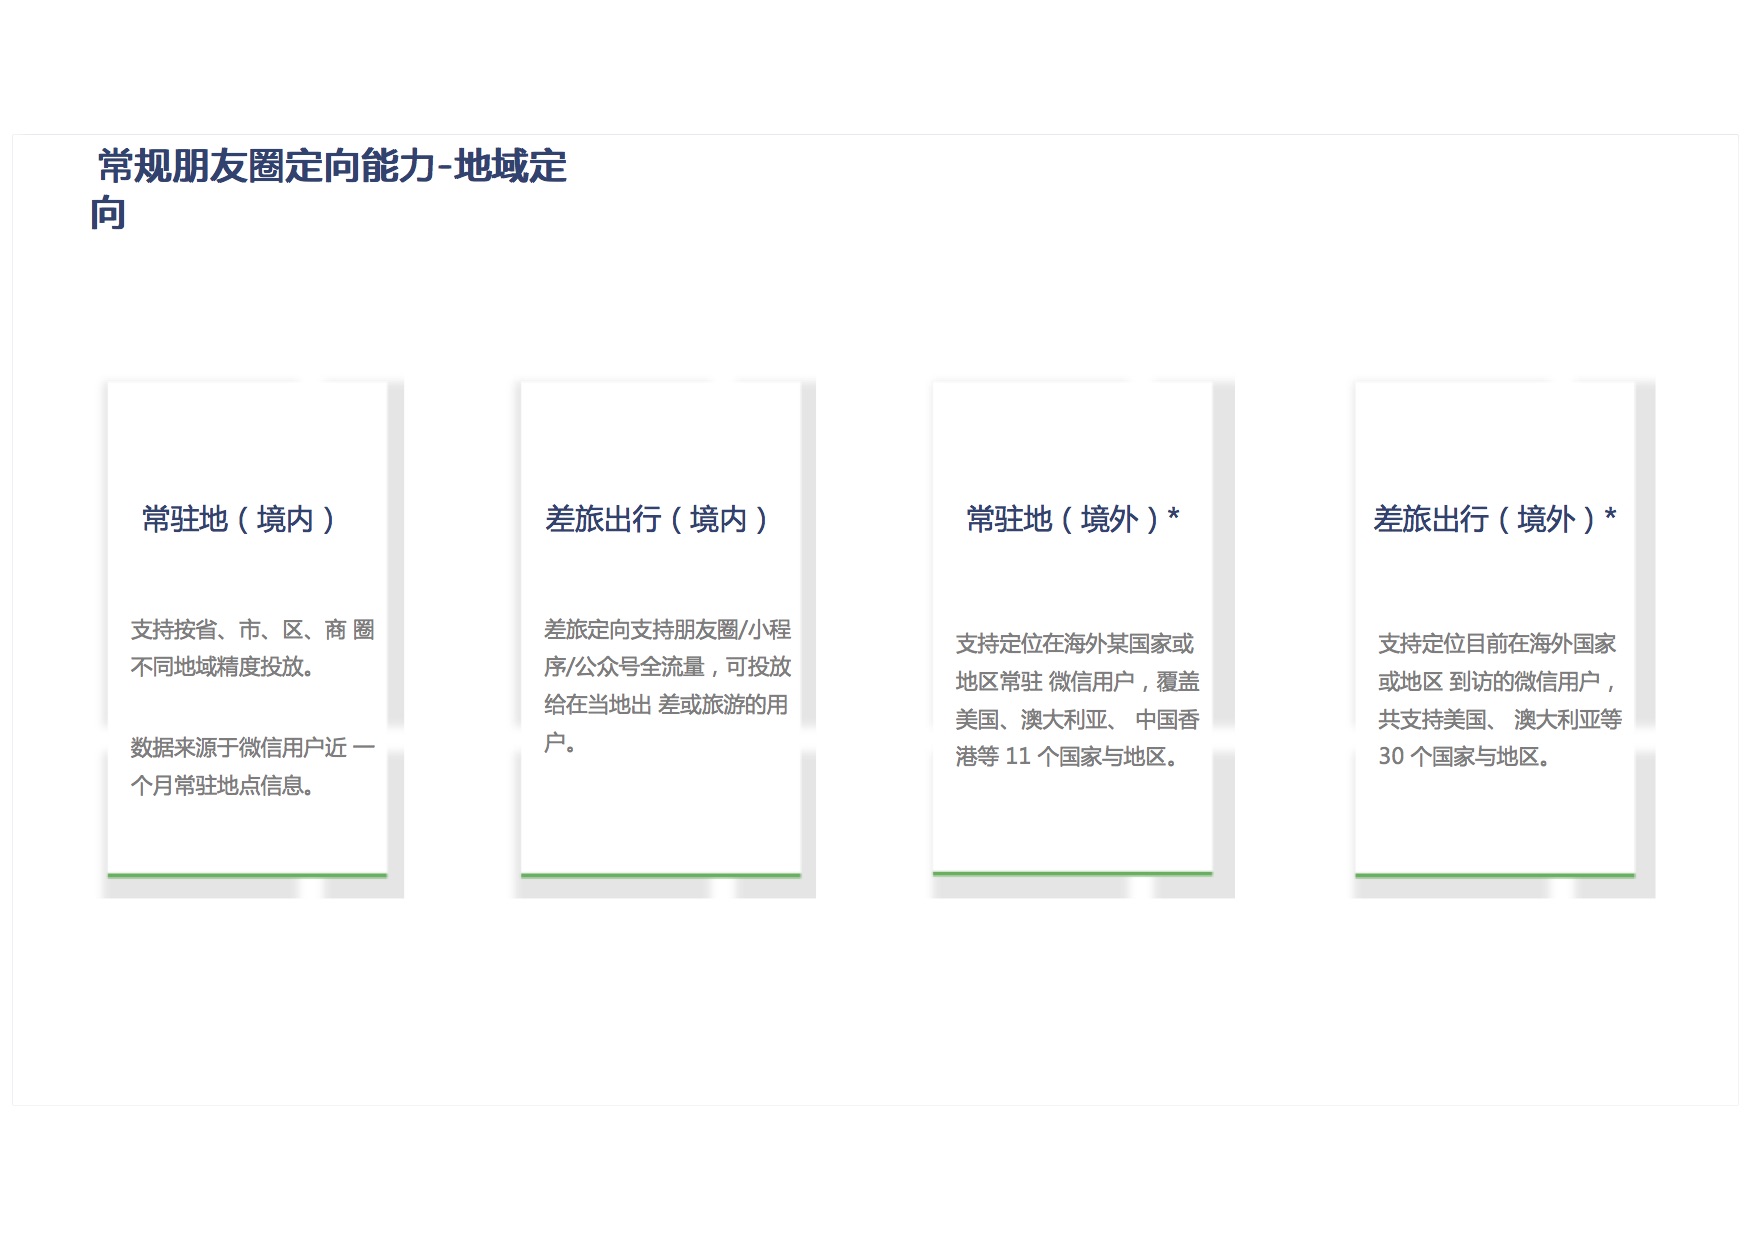Click green bottom line of 差旅出行（境外）card

click(1494, 875)
